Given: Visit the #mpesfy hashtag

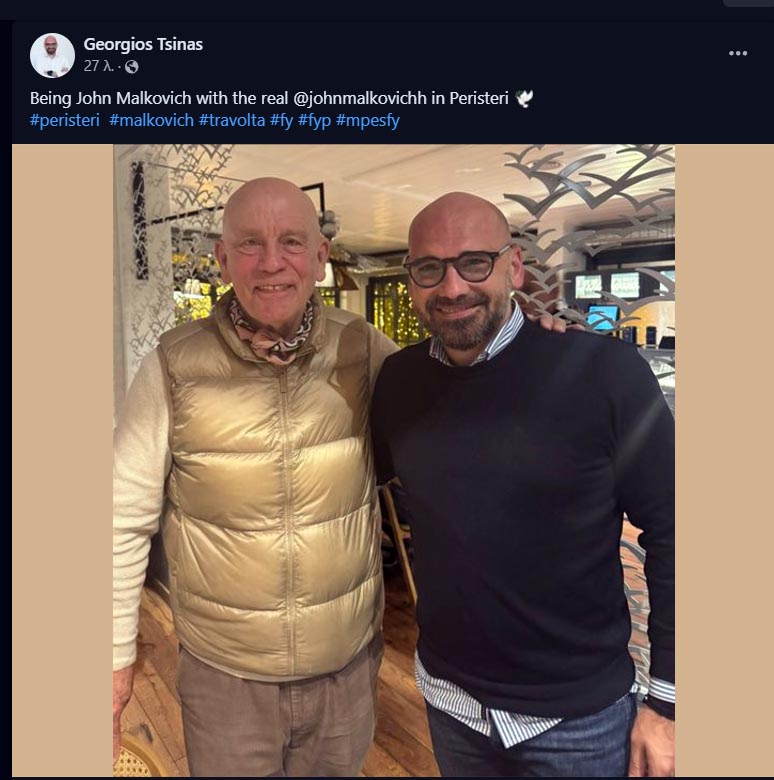Looking at the screenshot, I should 367,121.
